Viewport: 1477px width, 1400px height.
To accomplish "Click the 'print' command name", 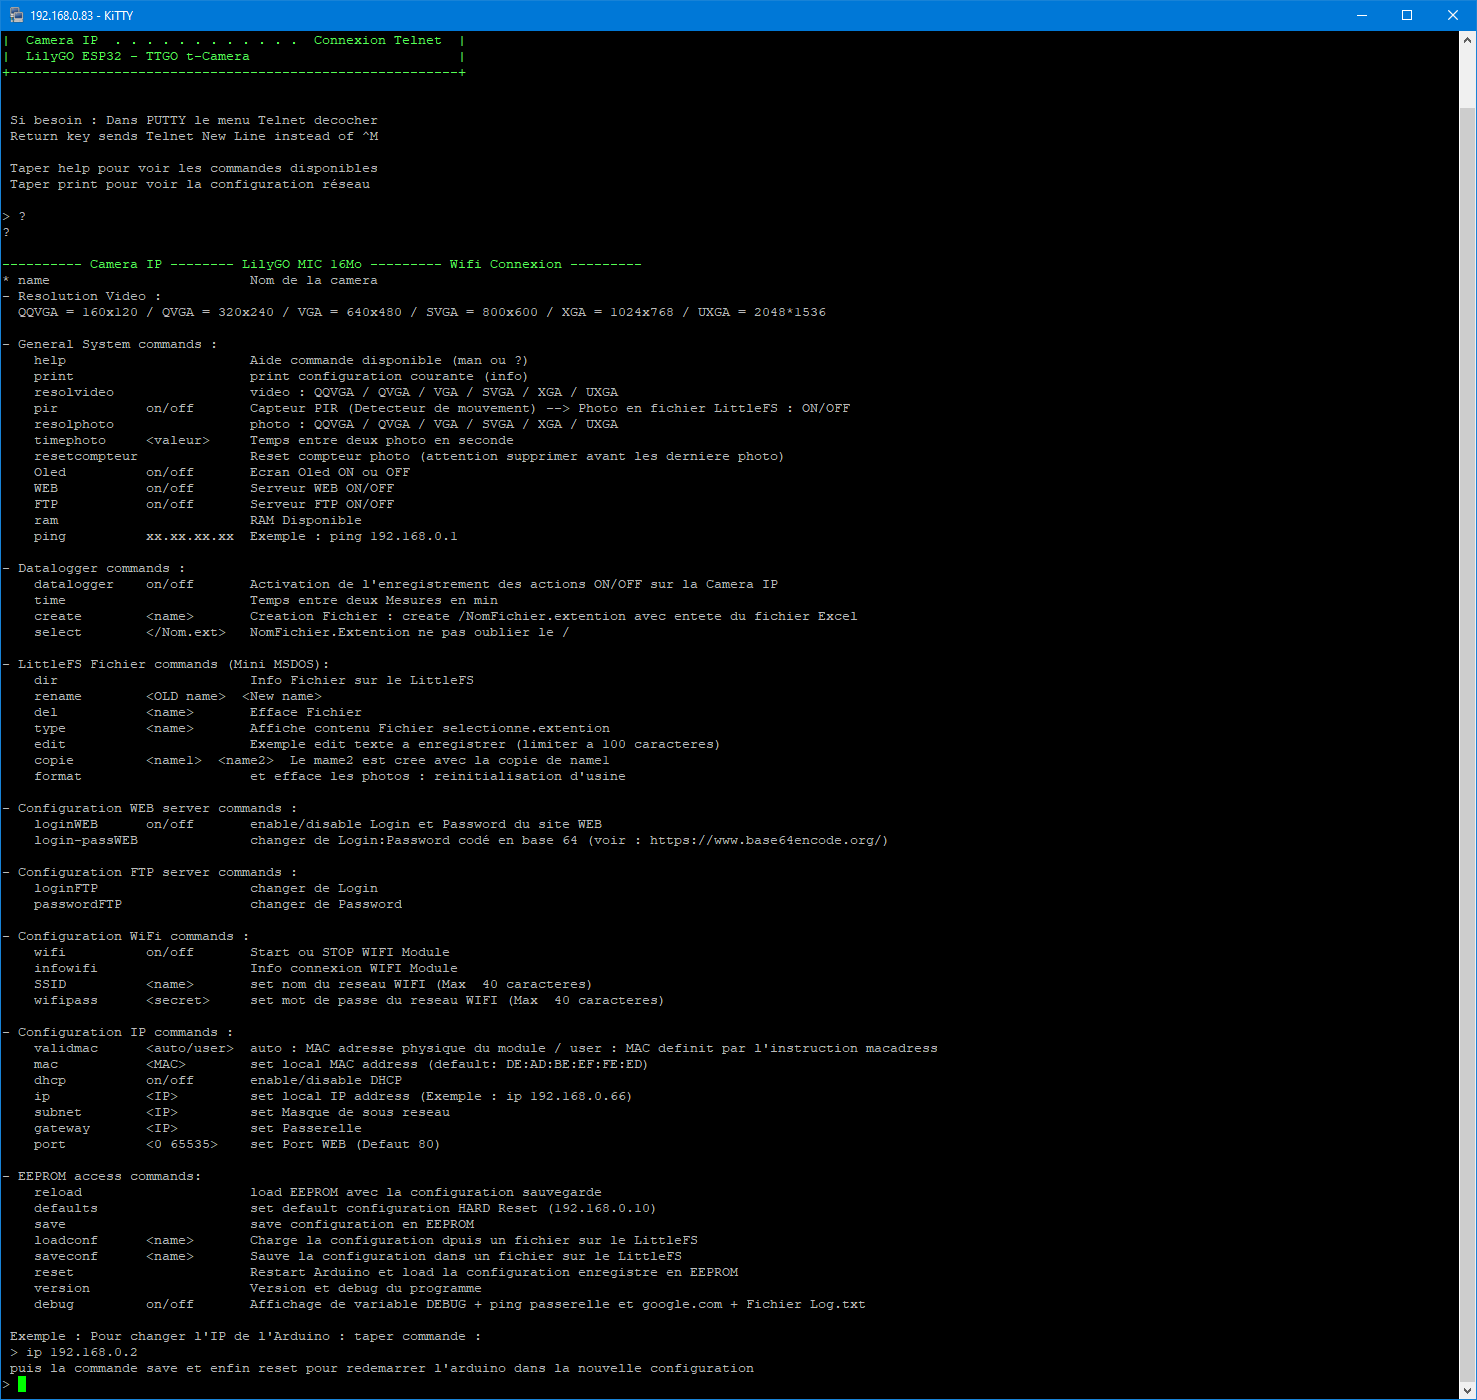I will coord(54,376).
